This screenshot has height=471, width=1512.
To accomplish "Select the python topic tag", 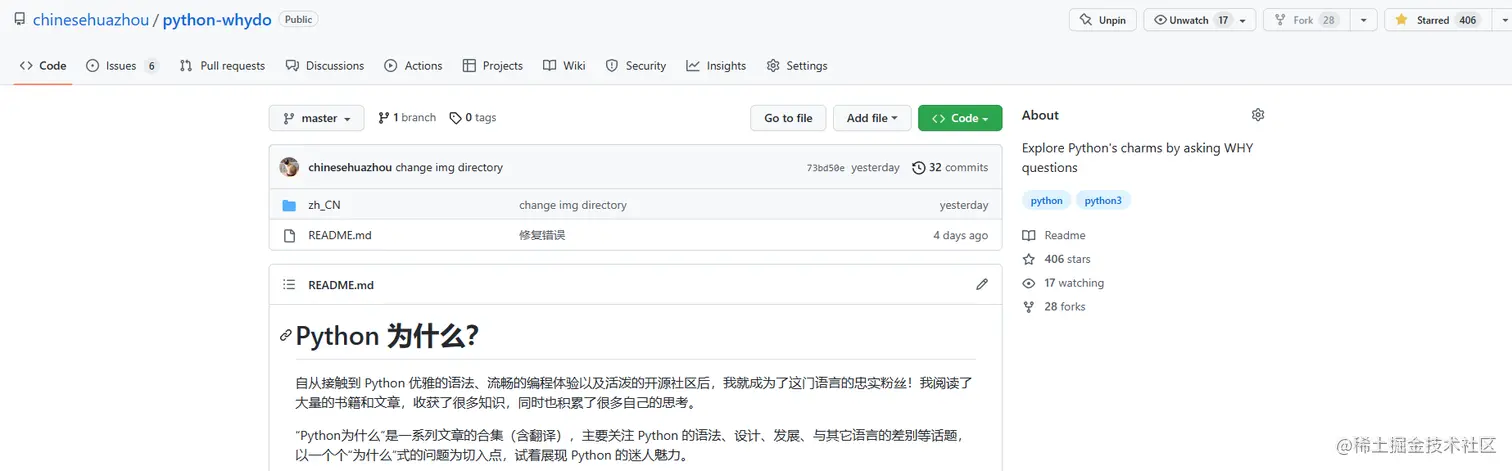I will point(1046,201).
